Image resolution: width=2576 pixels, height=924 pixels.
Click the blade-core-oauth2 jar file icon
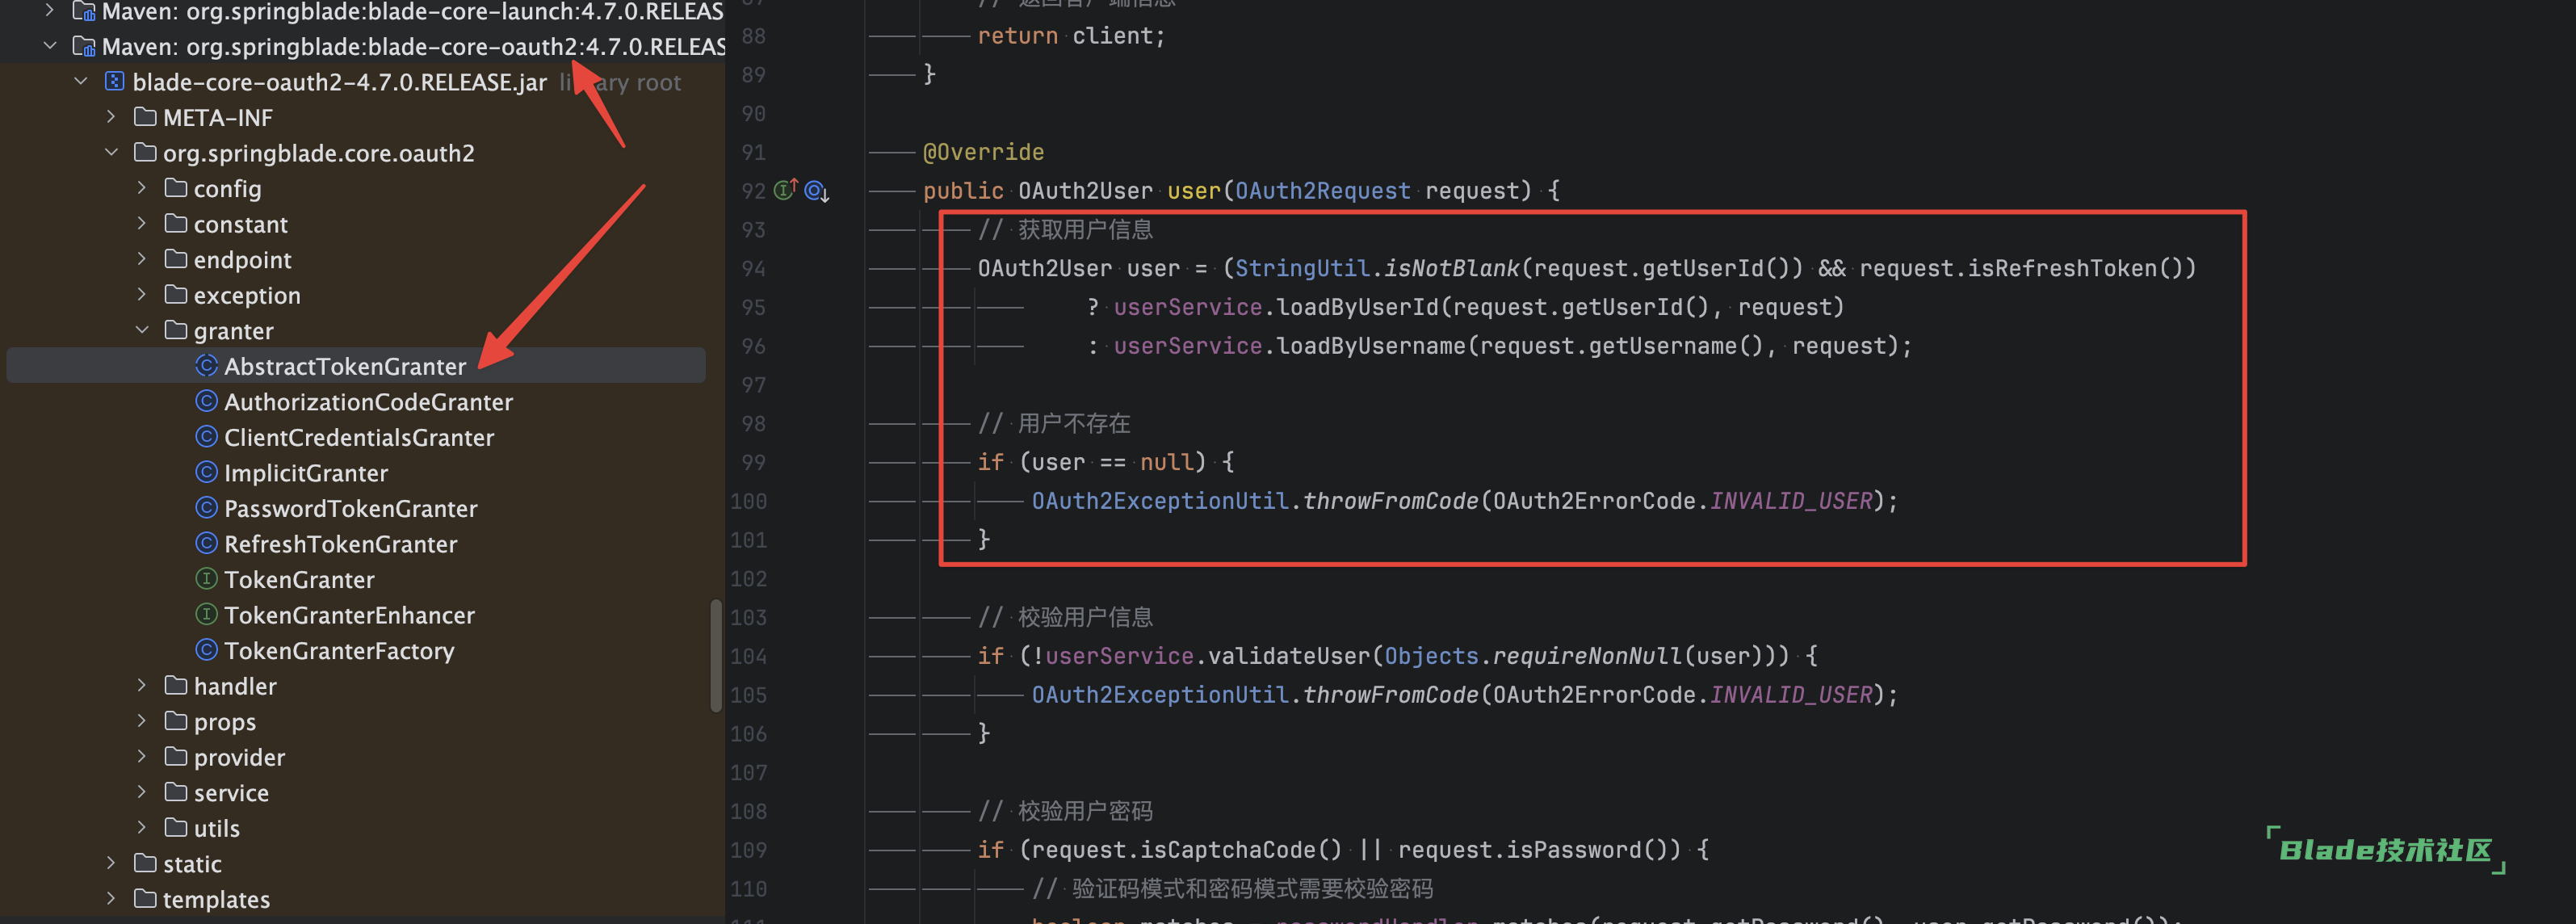115,82
